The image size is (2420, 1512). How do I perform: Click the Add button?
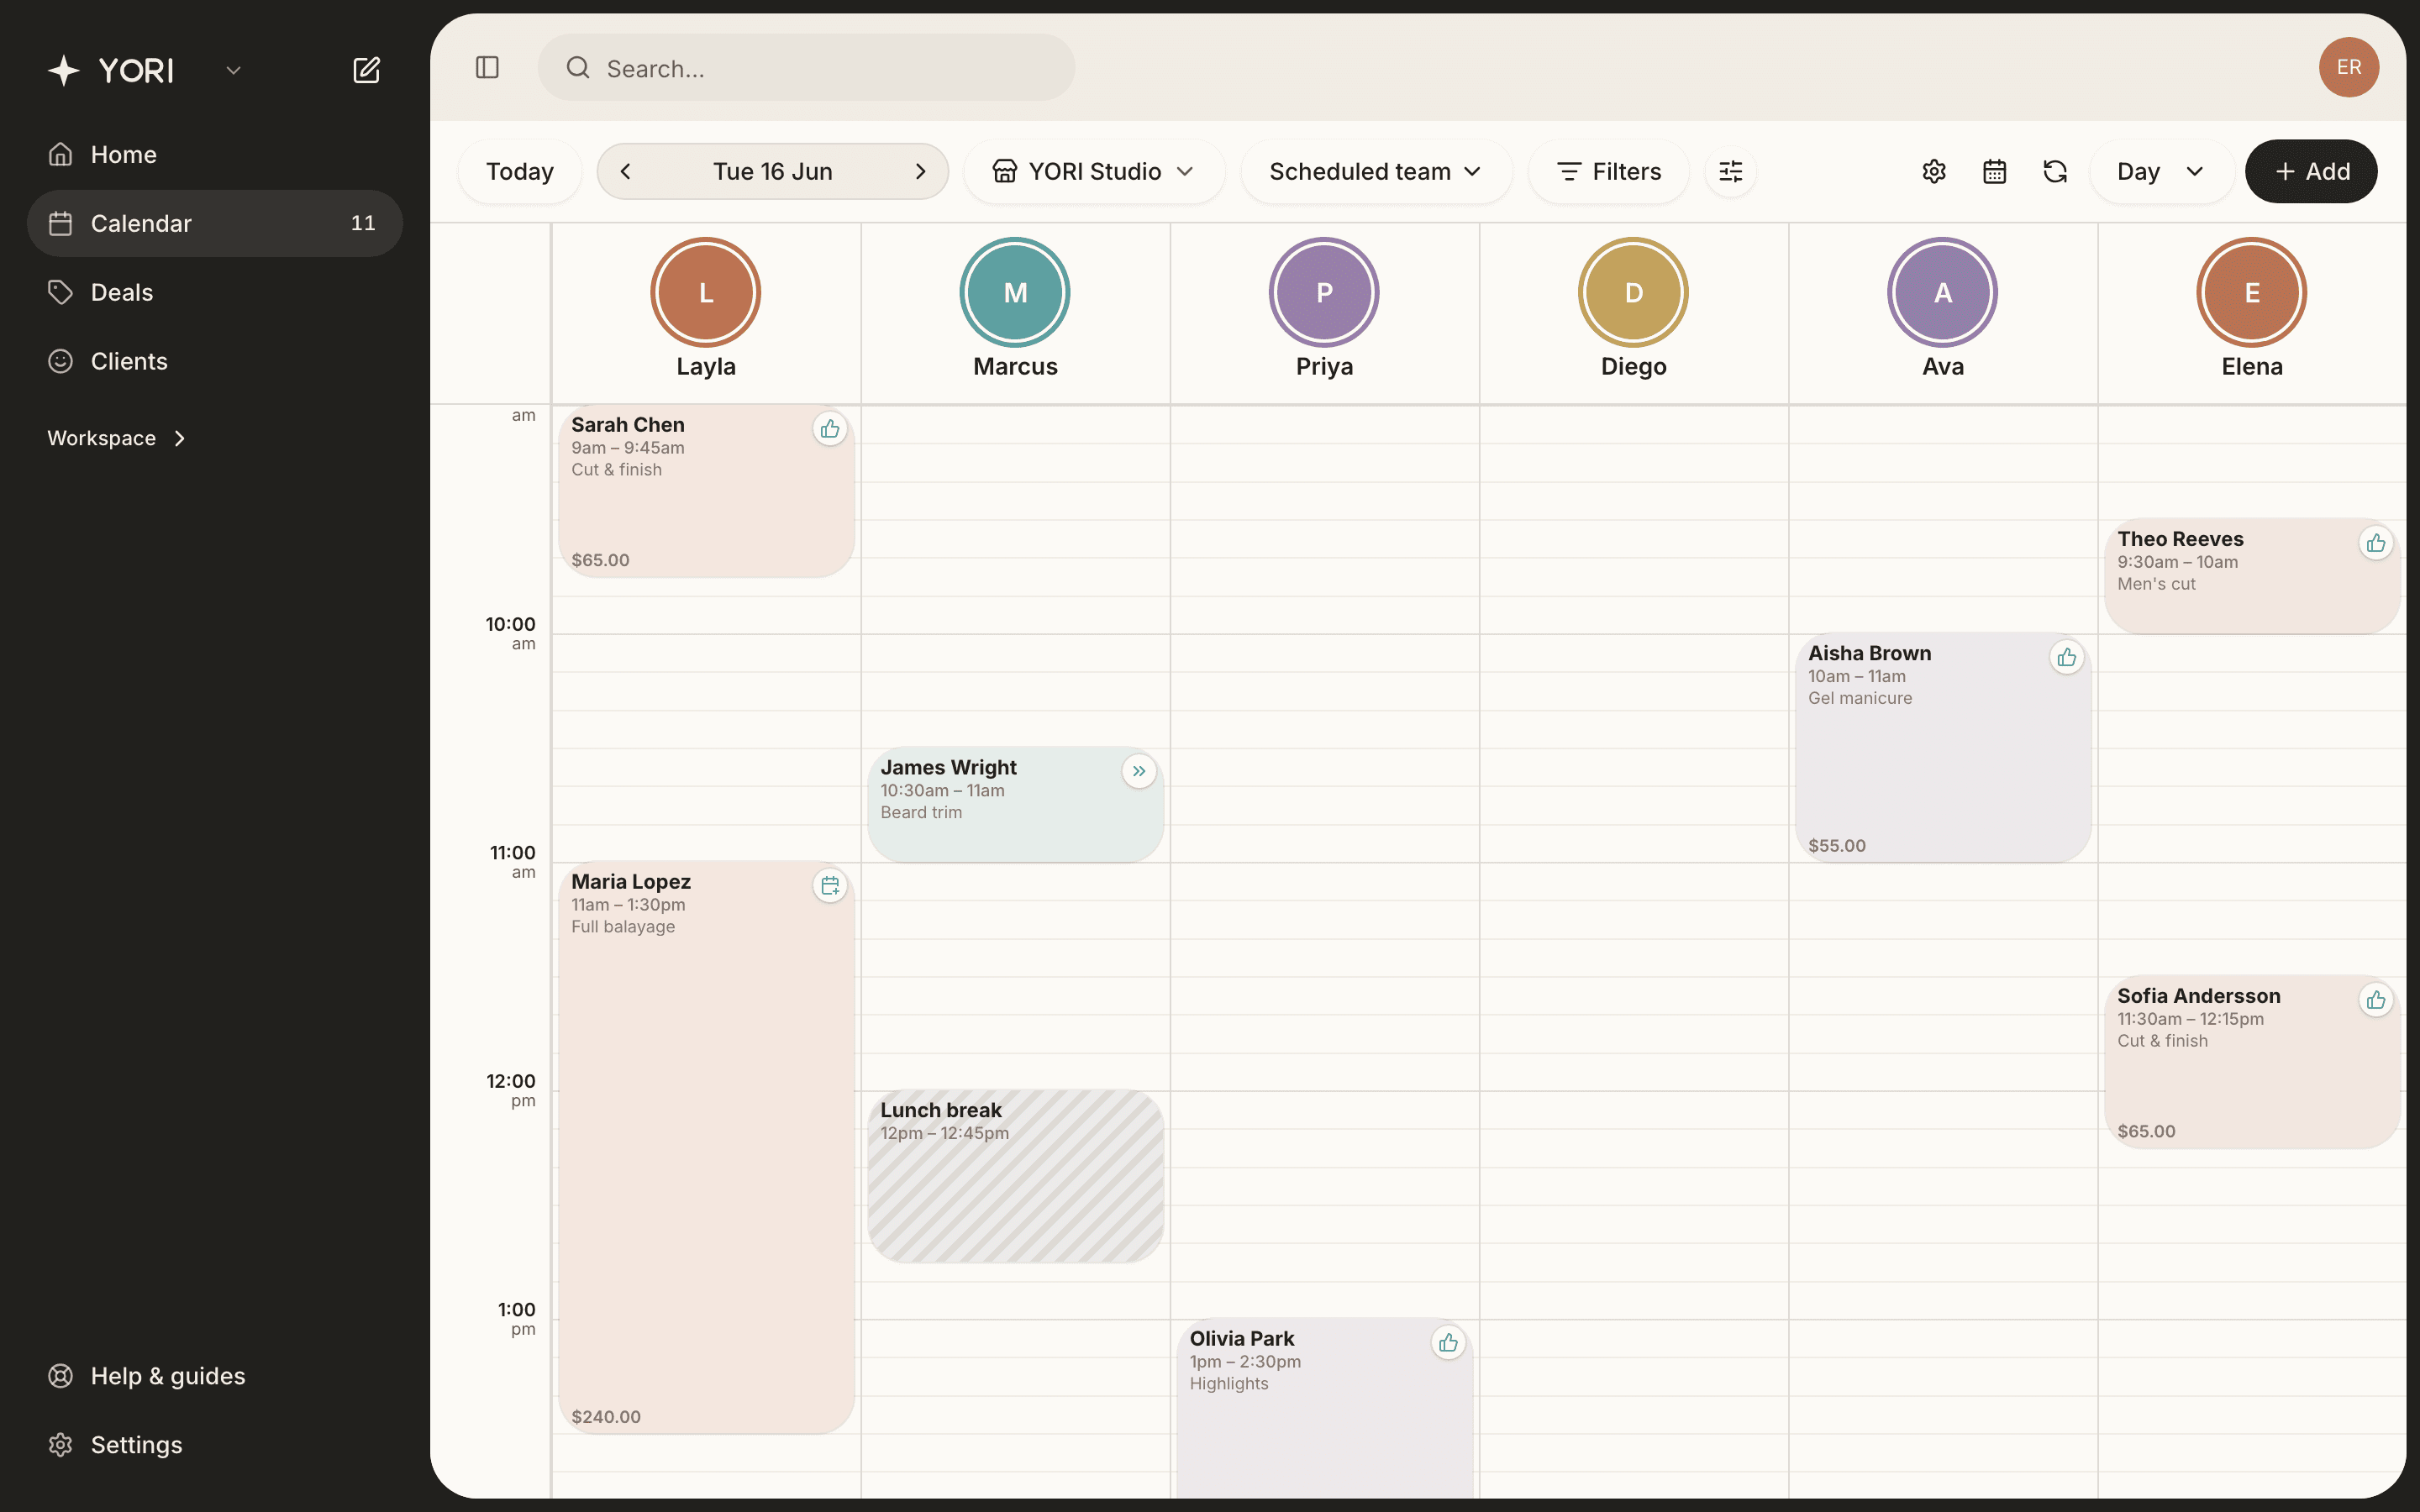2311,171
